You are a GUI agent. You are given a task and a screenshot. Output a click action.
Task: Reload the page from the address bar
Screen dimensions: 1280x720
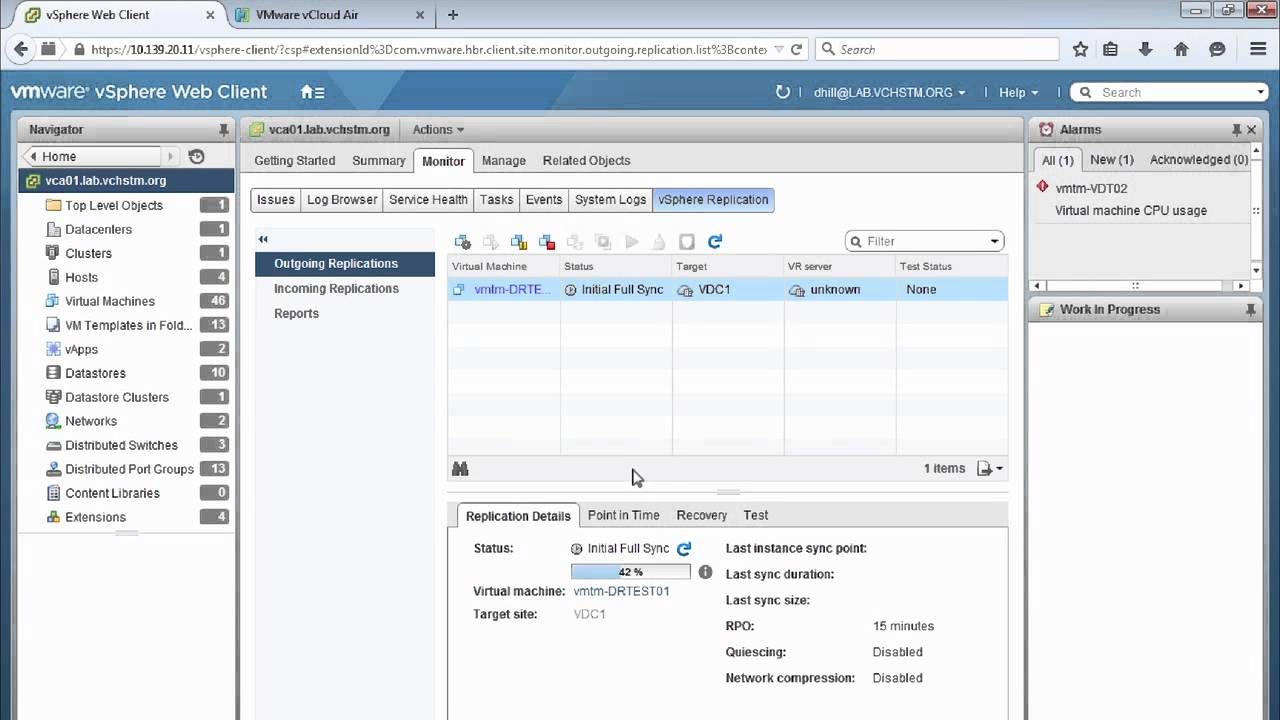(796, 49)
